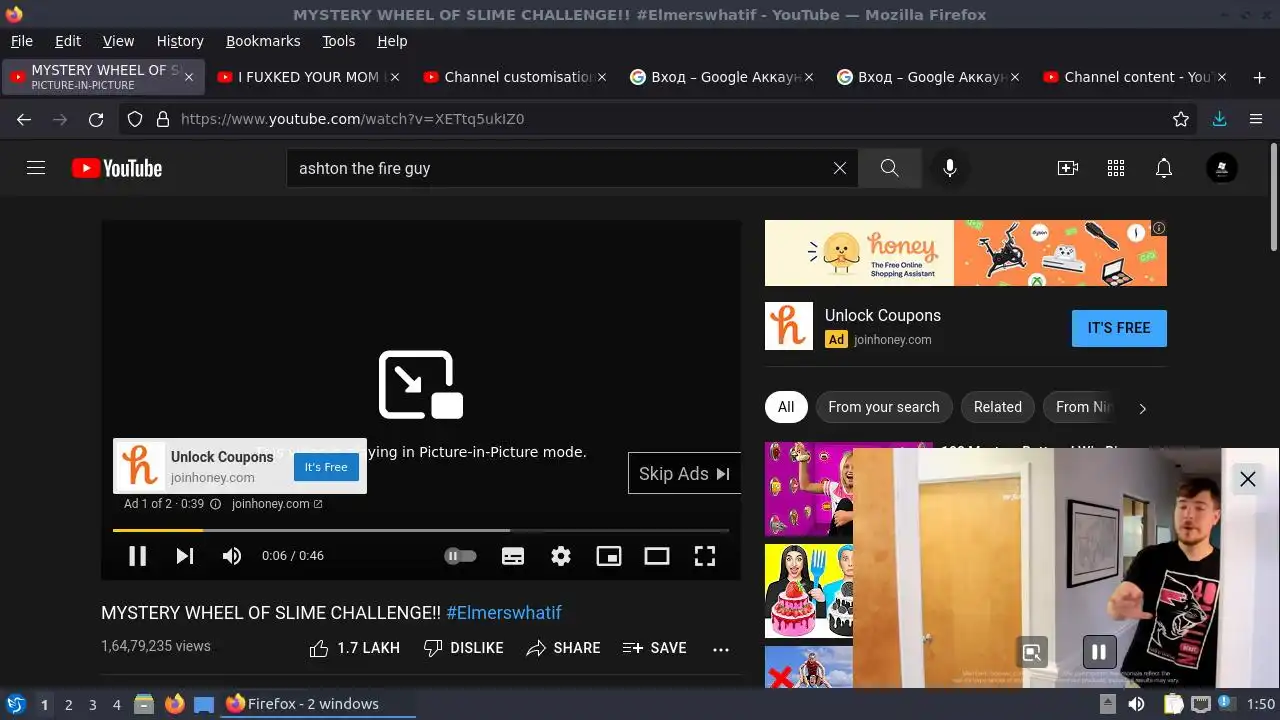
Task: Open the Help menu
Action: pyautogui.click(x=392, y=41)
